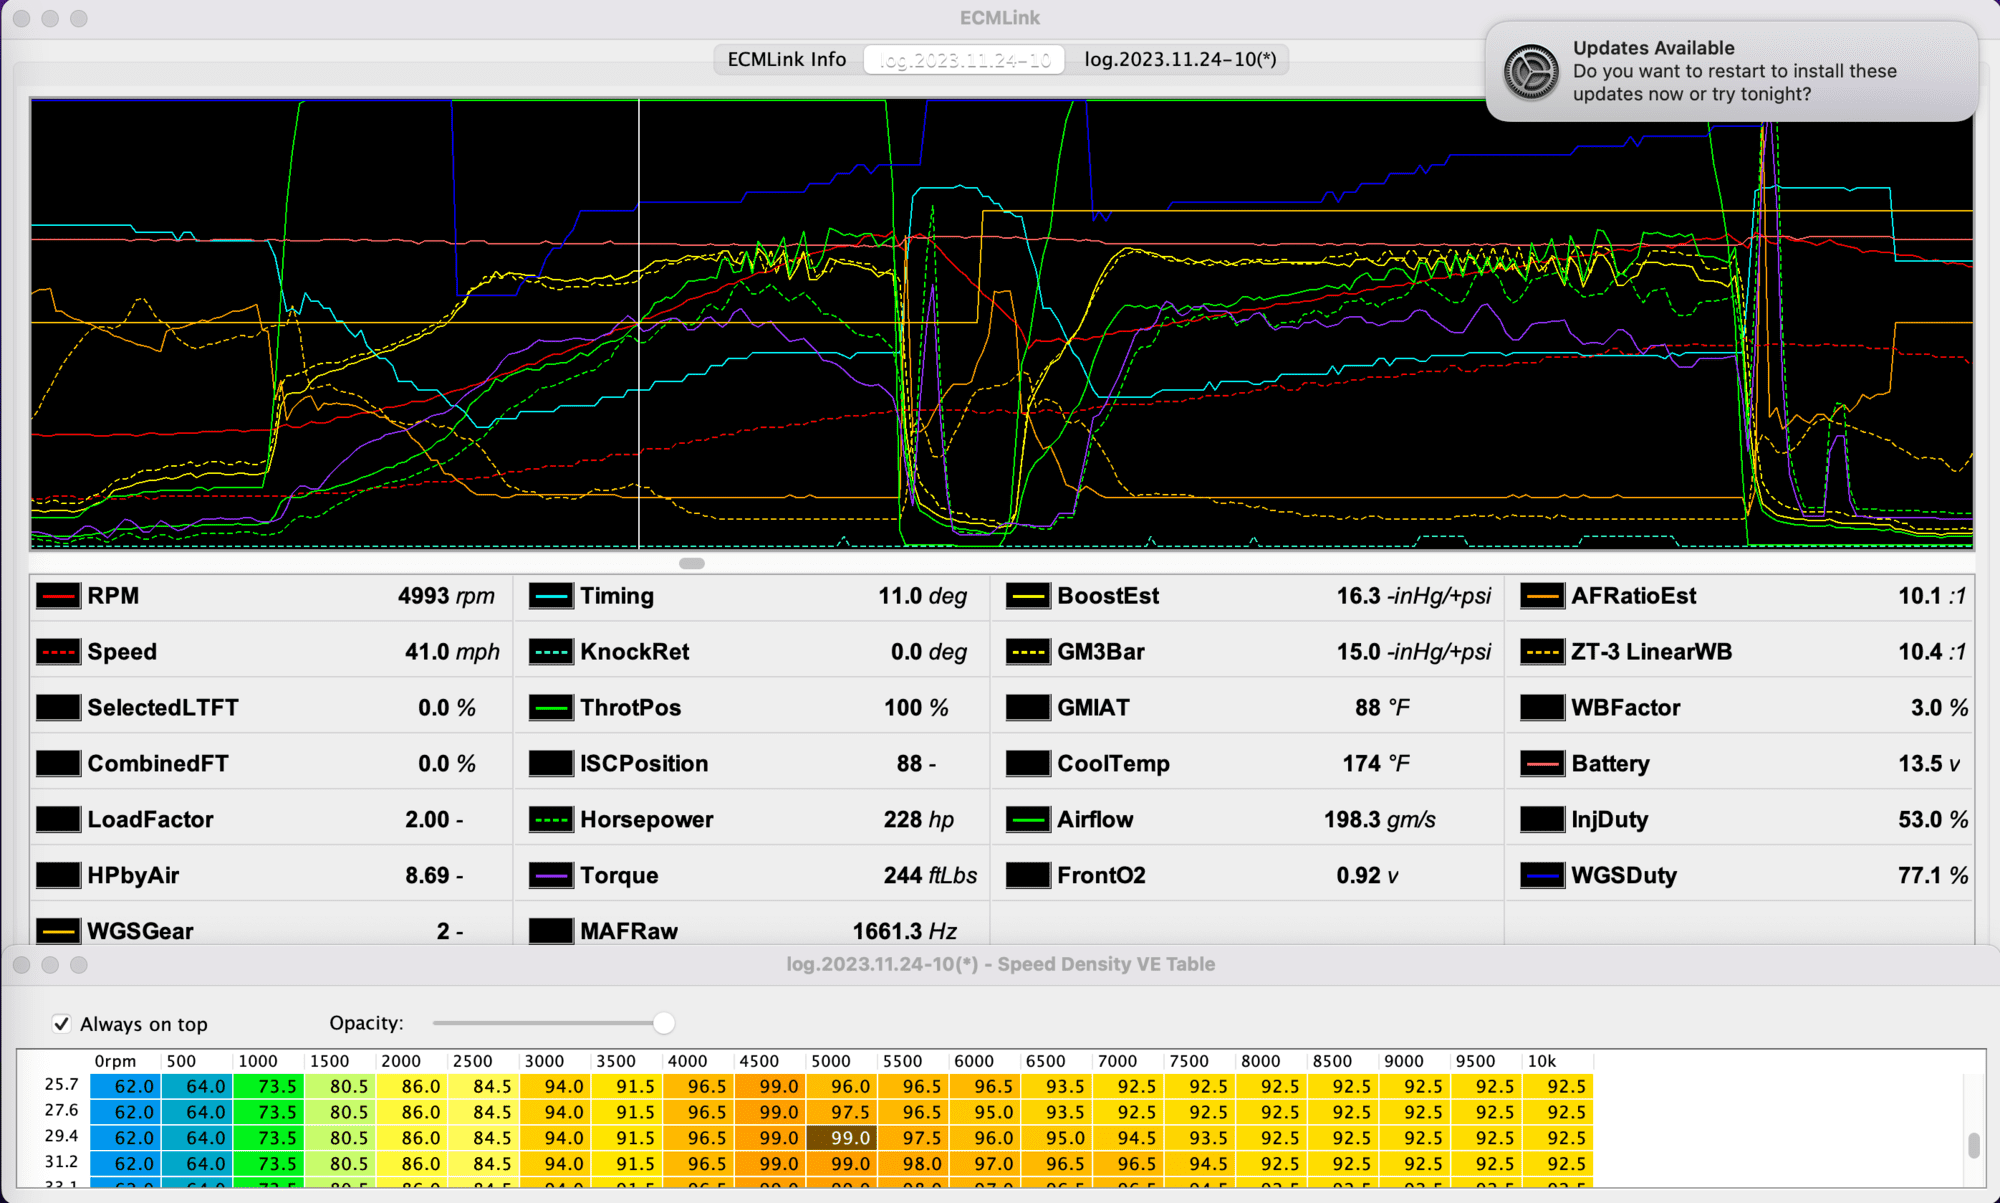The image size is (2000, 1203).
Task: Click the Torque value 244 ftLbs
Action: point(930,876)
